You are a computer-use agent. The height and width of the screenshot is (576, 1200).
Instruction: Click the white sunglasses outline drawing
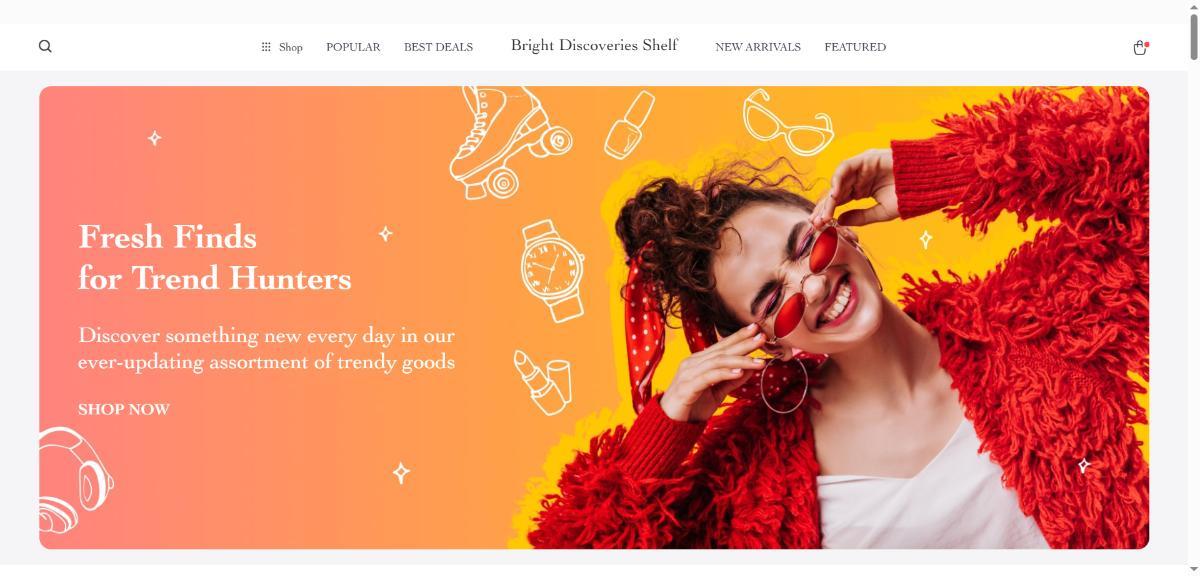[x=788, y=121]
